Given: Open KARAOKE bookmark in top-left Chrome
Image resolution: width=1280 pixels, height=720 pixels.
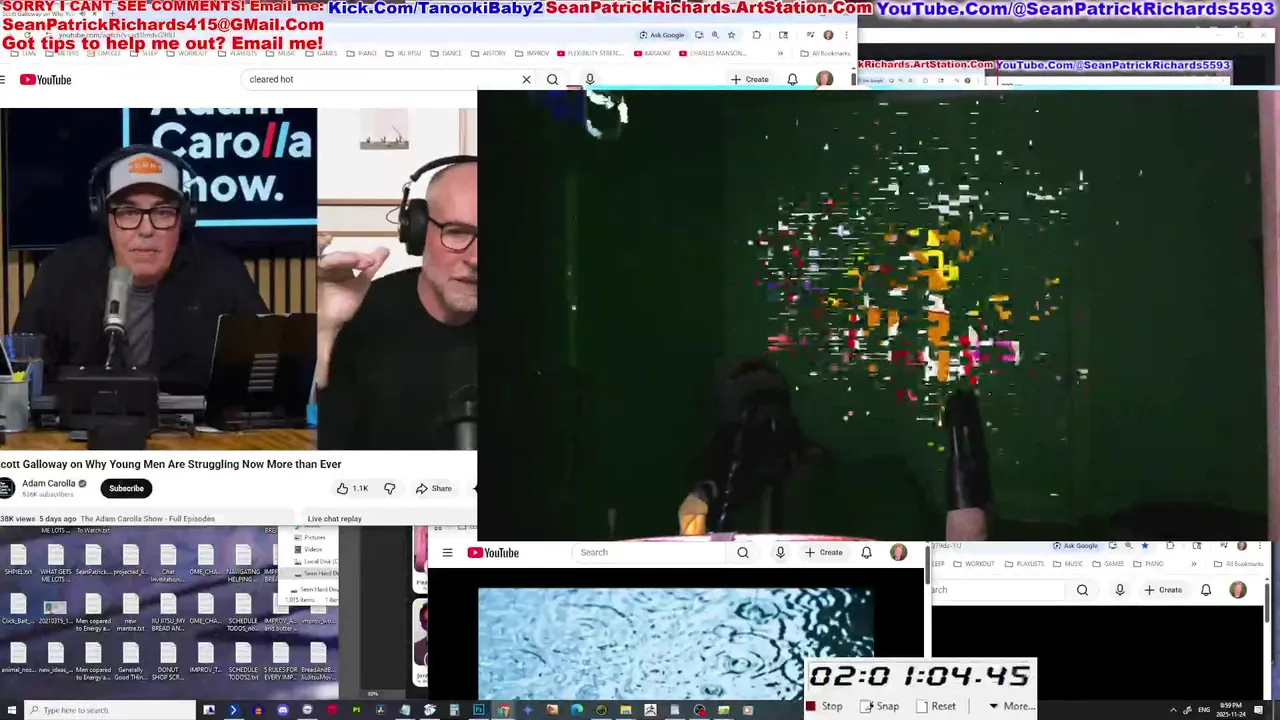Looking at the screenshot, I should (653, 53).
